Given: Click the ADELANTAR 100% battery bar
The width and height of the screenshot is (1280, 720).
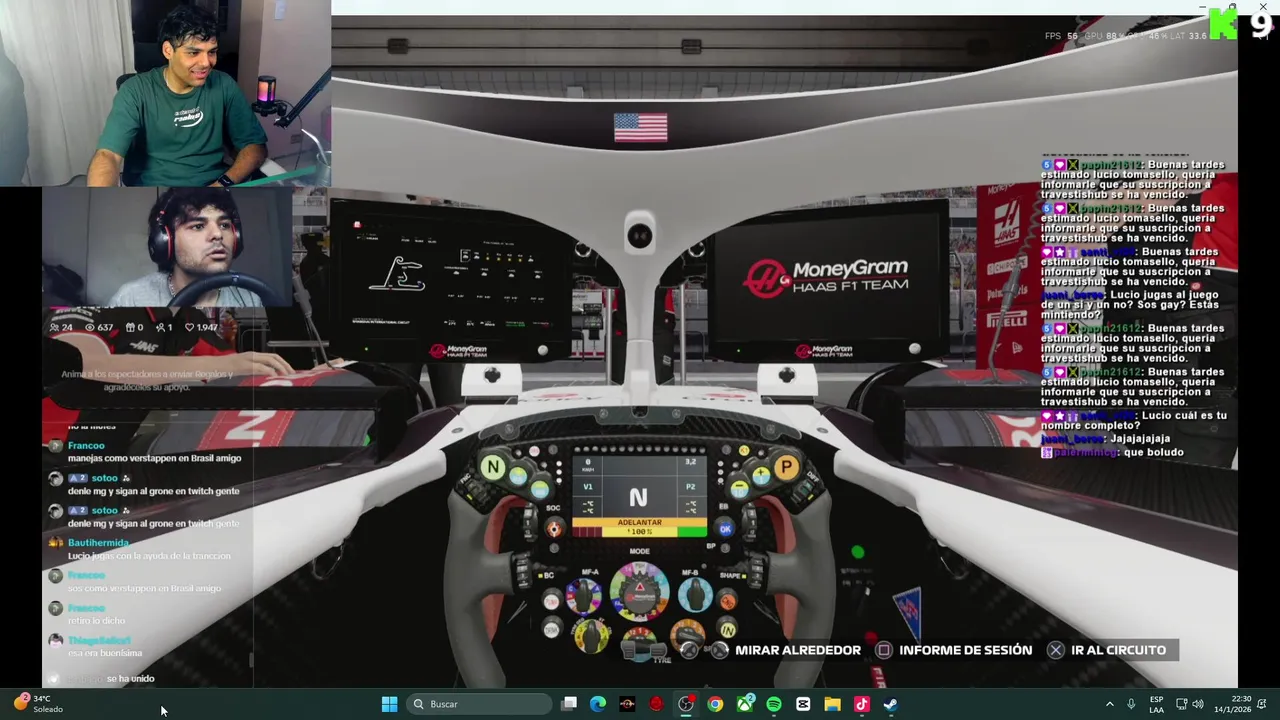Looking at the screenshot, I should [639, 527].
